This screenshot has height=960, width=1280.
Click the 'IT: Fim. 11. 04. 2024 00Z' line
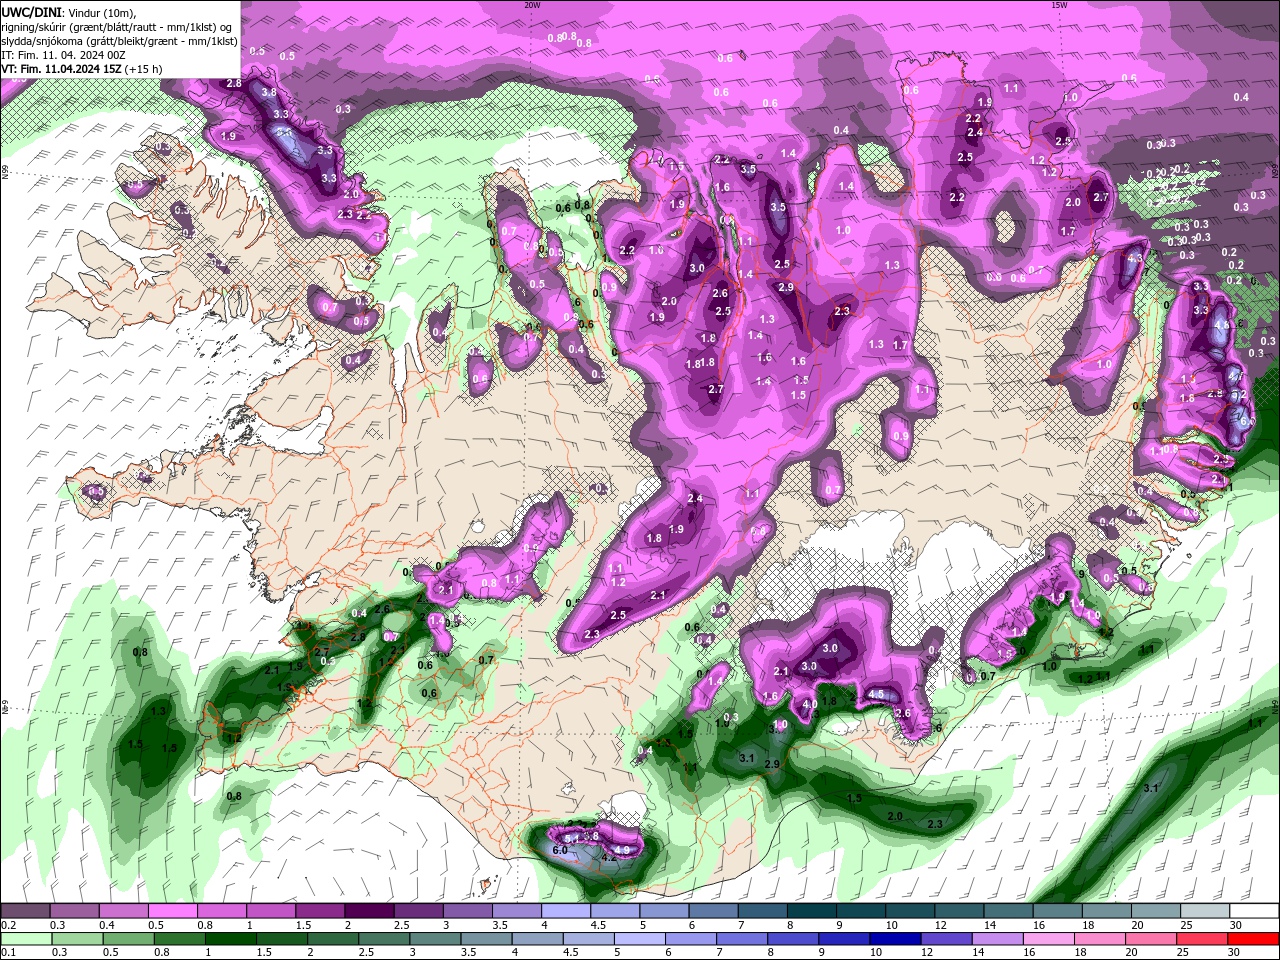coord(64,55)
